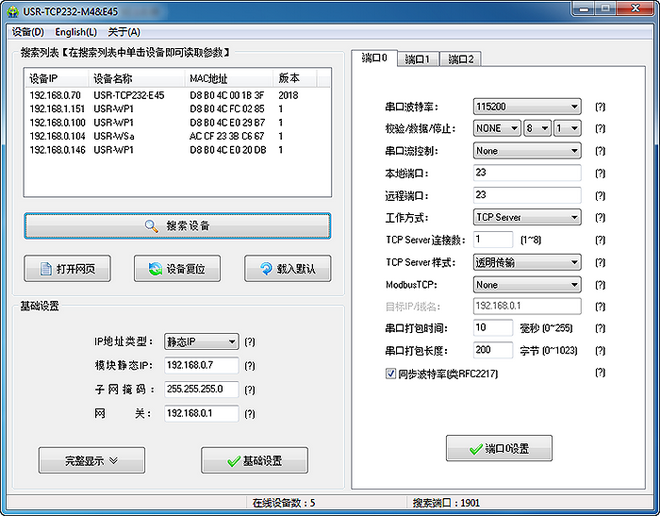Click help [?] next to 串口流控制
This screenshot has width=660, height=516.
click(600, 151)
